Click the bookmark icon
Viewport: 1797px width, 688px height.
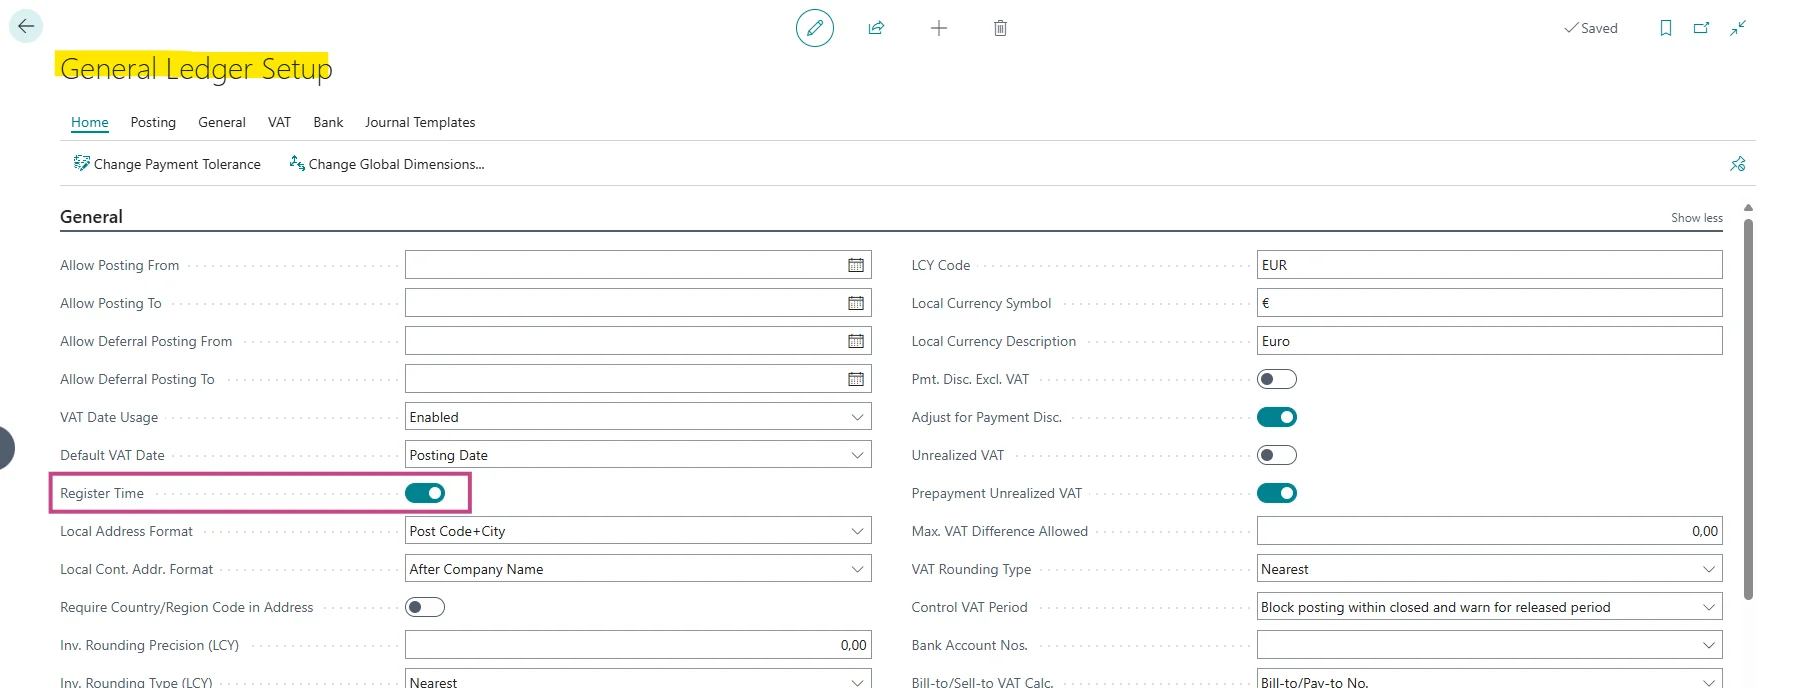click(x=1665, y=28)
